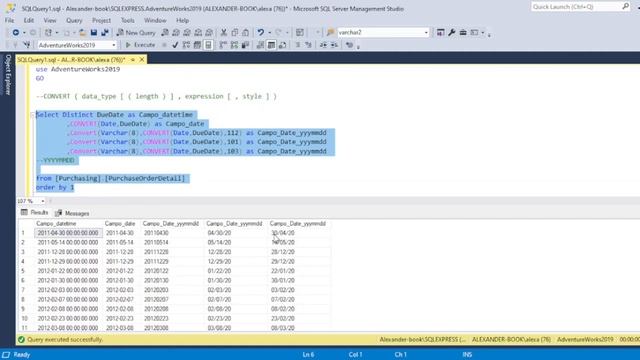Open the Object Explorer side panel
Screen dimensions: 640x360
click(7, 75)
